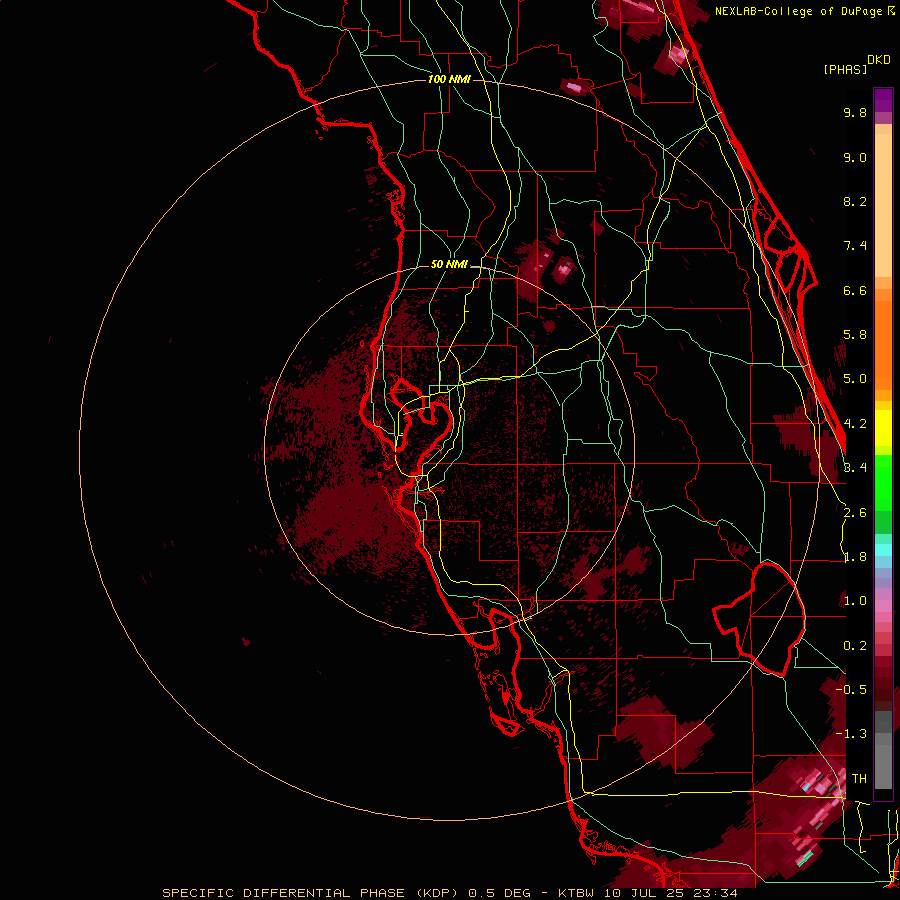Image resolution: width=900 pixels, height=900 pixels.
Task: Click the 0.5 DEG elevation text
Action: (x=499, y=893)
